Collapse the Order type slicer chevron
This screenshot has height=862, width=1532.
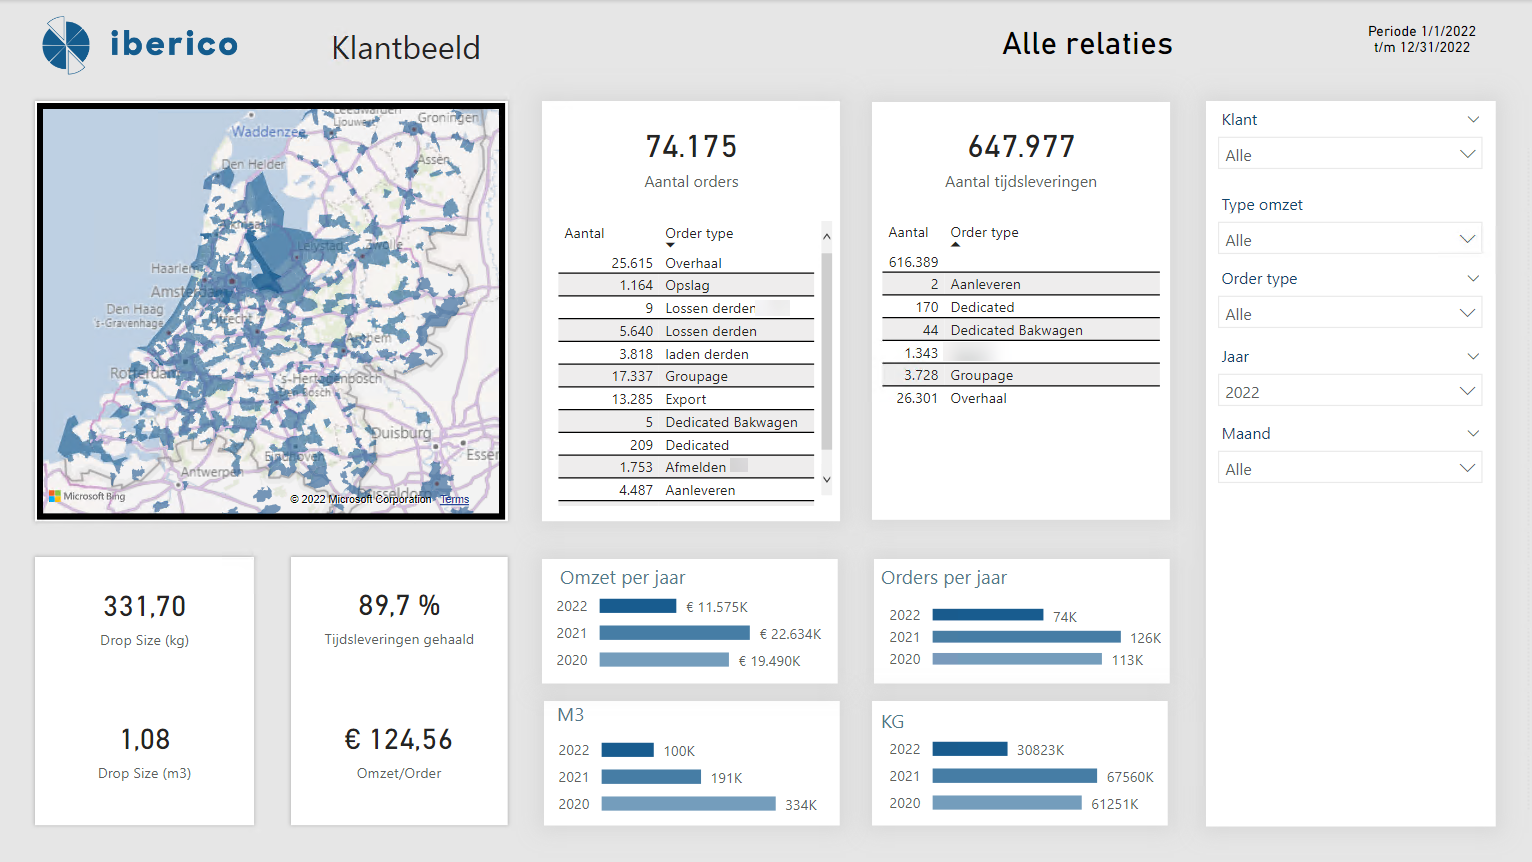[x=1473, y=278]
